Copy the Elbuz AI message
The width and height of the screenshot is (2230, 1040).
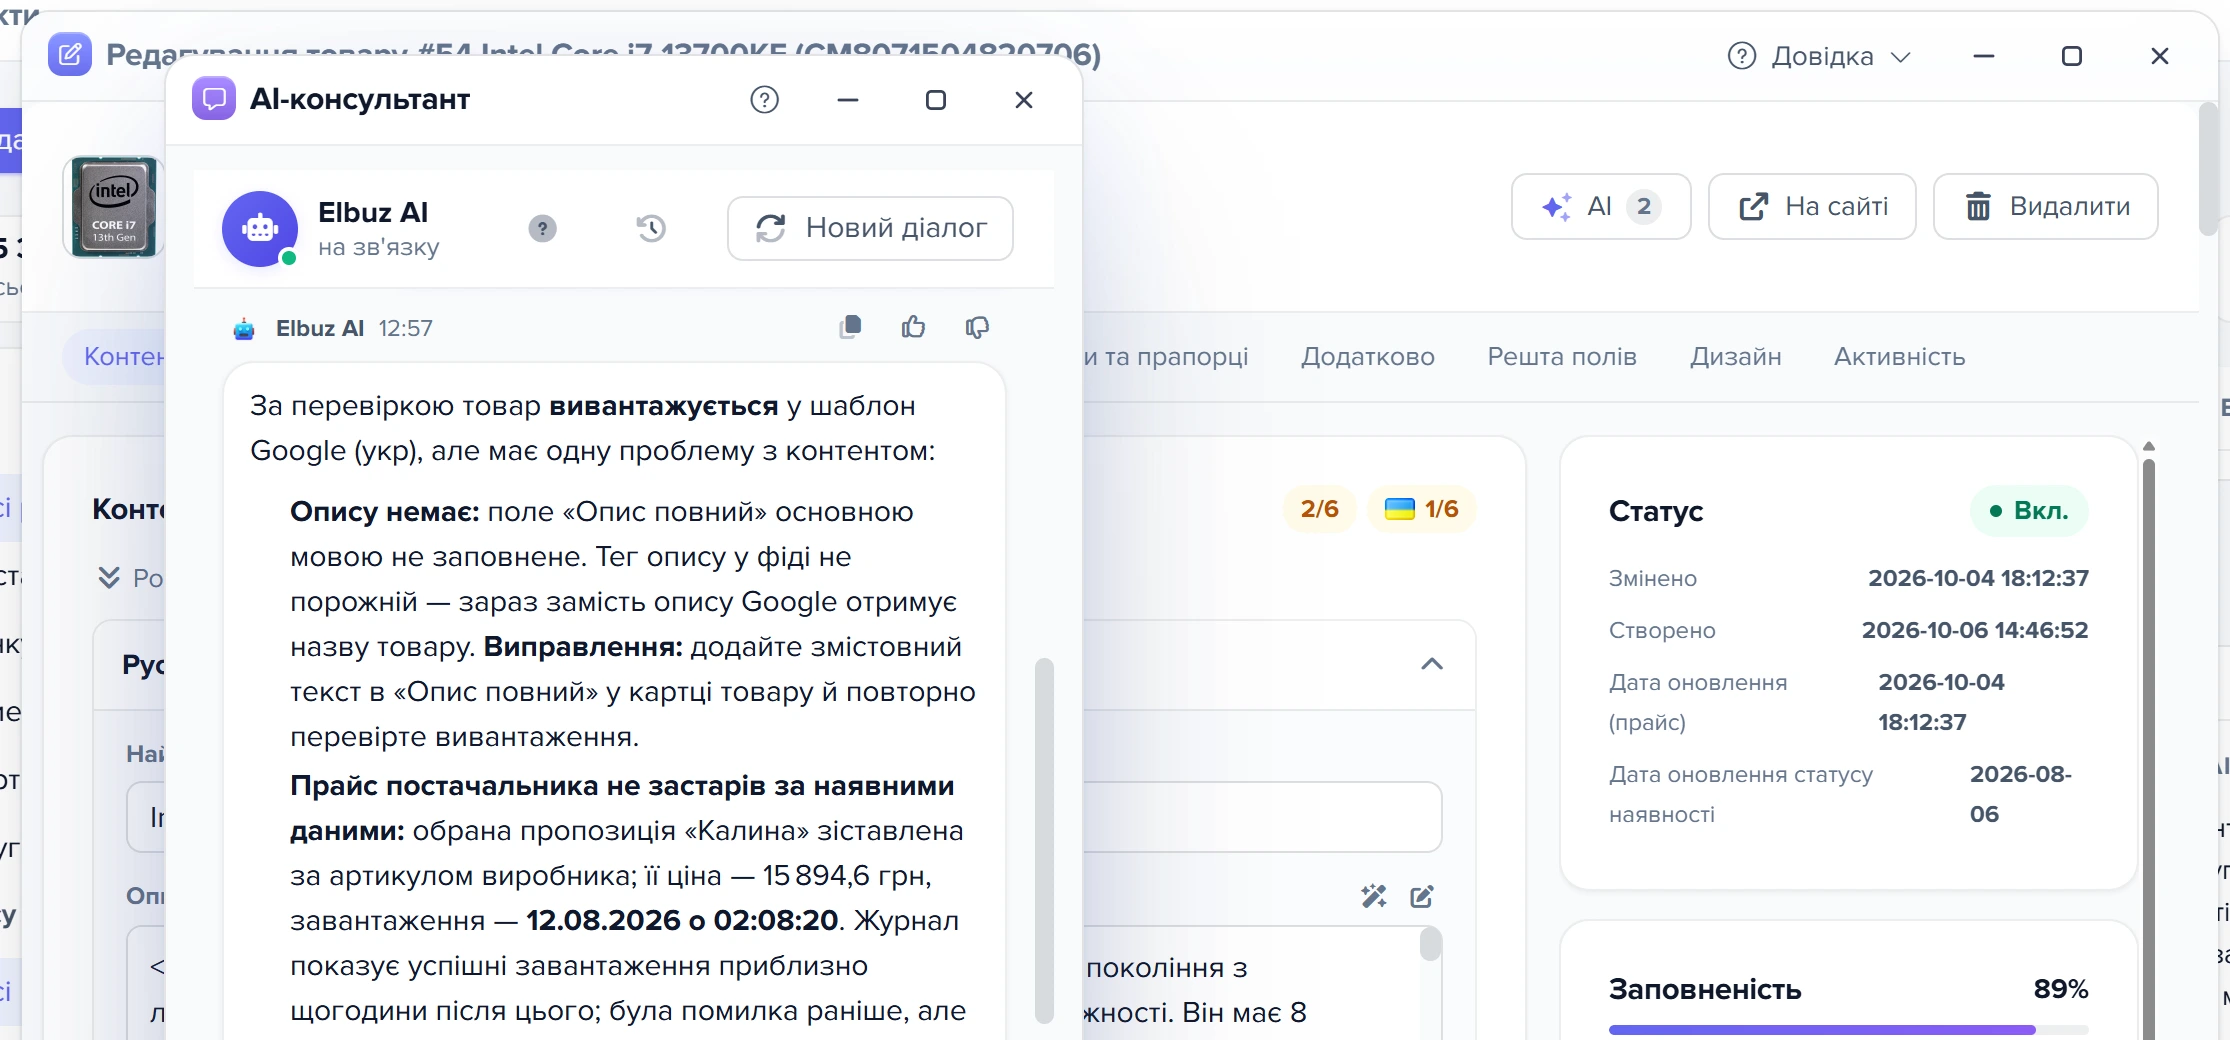pos(850,327)
